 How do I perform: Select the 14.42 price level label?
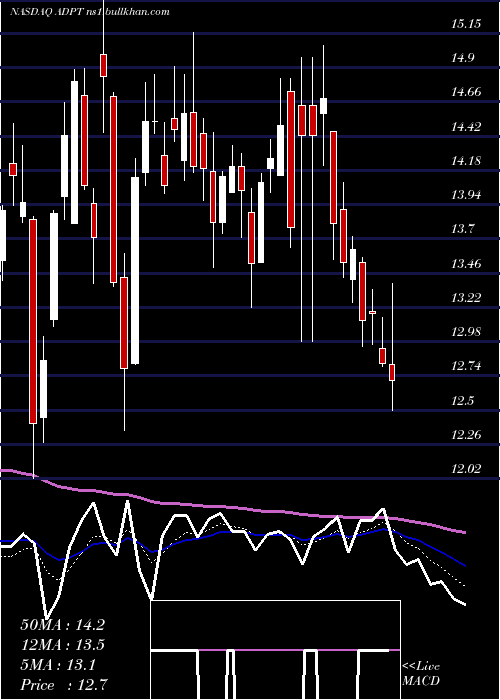[466, 126]
